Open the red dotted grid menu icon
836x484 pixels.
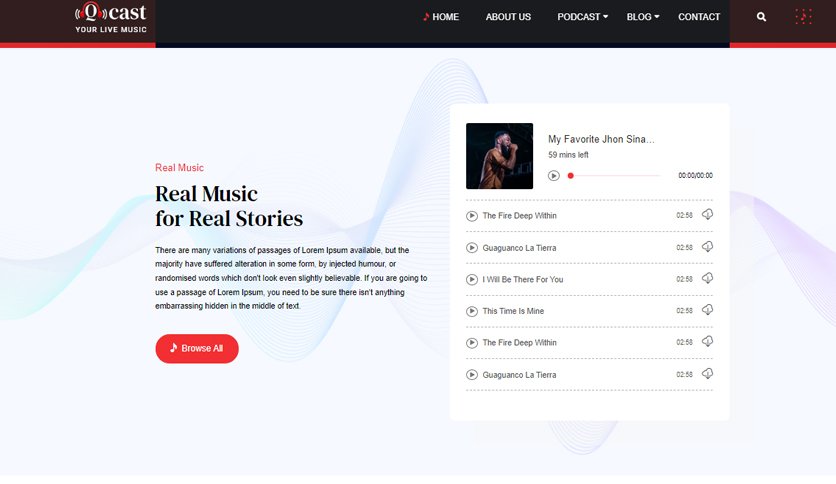(803, 17)
